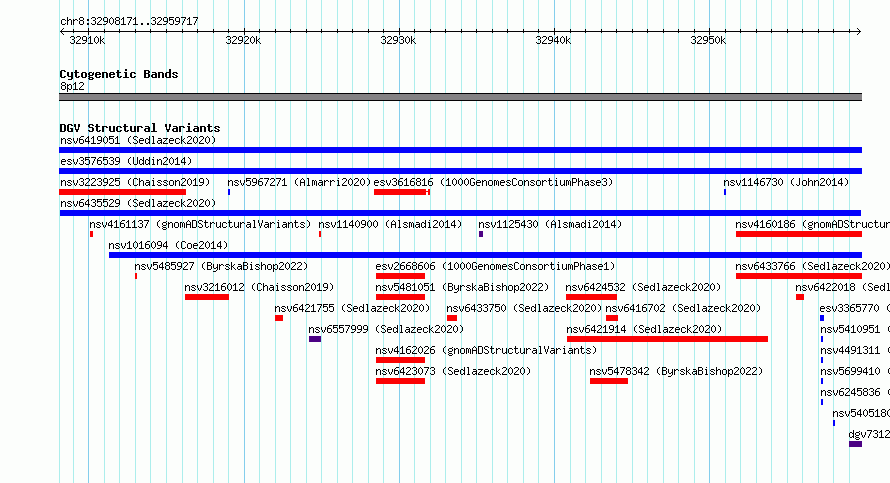The image size is (890, 483).
Task: Click the blue bar for esv3576539
Action: coord(460,171)
